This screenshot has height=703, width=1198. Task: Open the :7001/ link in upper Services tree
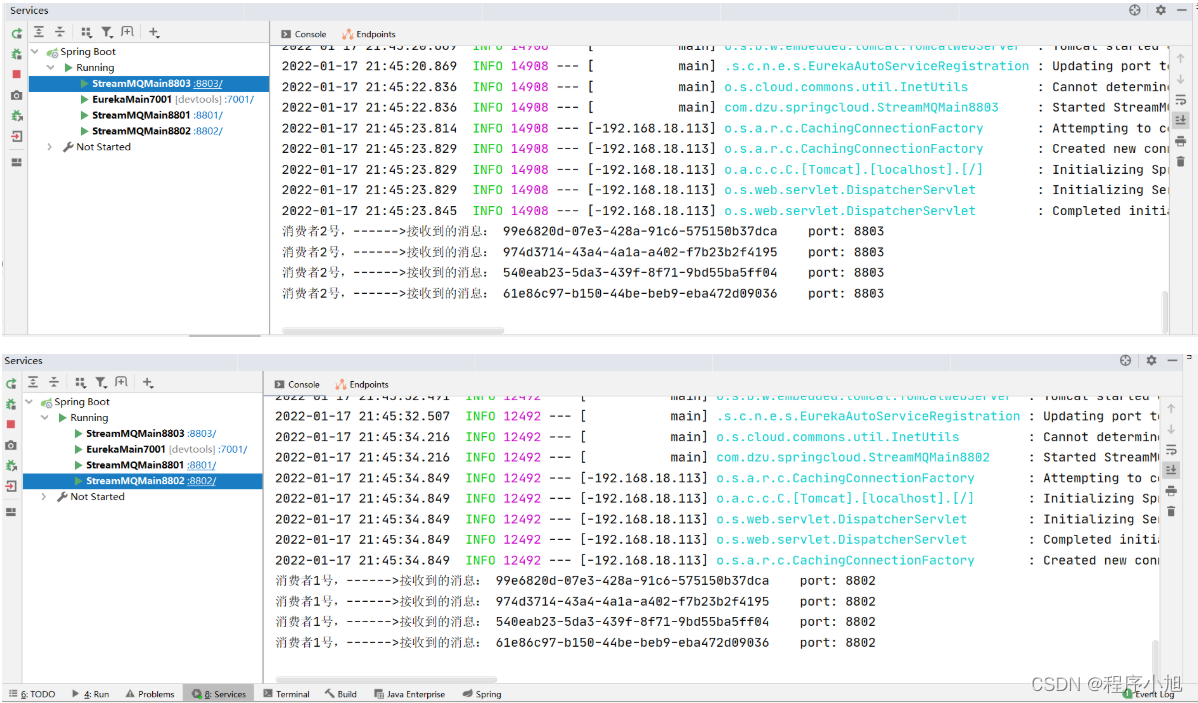click(239, 99)
